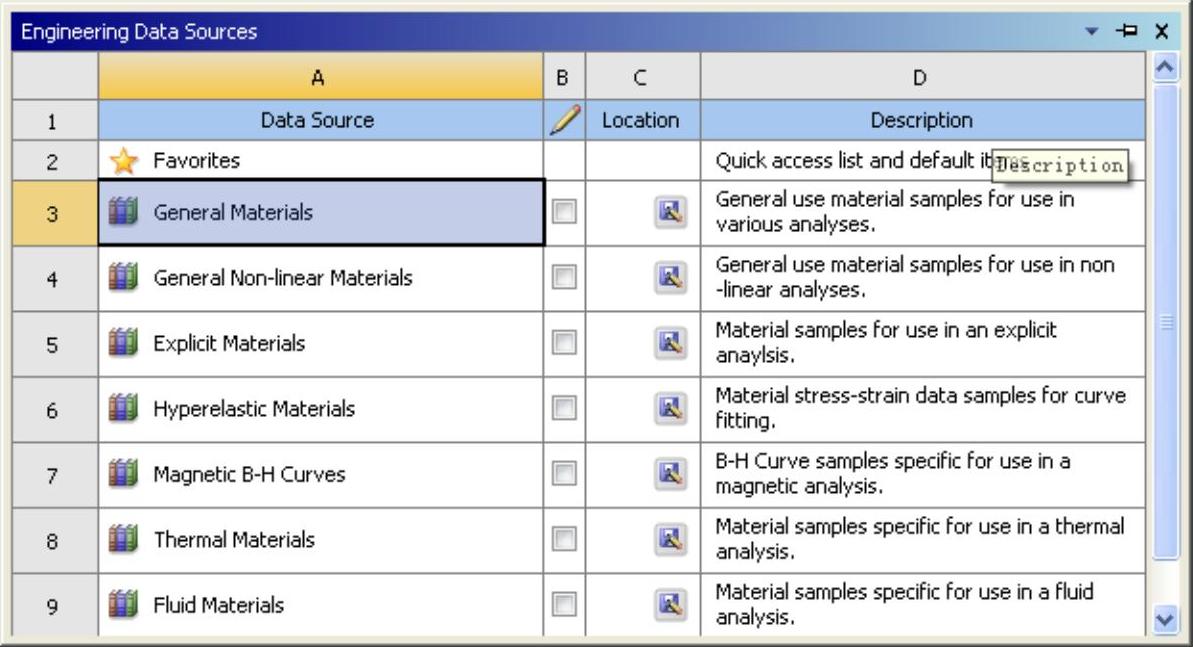Select the Hyperelastic Materials data source
This screenshot has width=1193, height=647.
coord(254,409)
